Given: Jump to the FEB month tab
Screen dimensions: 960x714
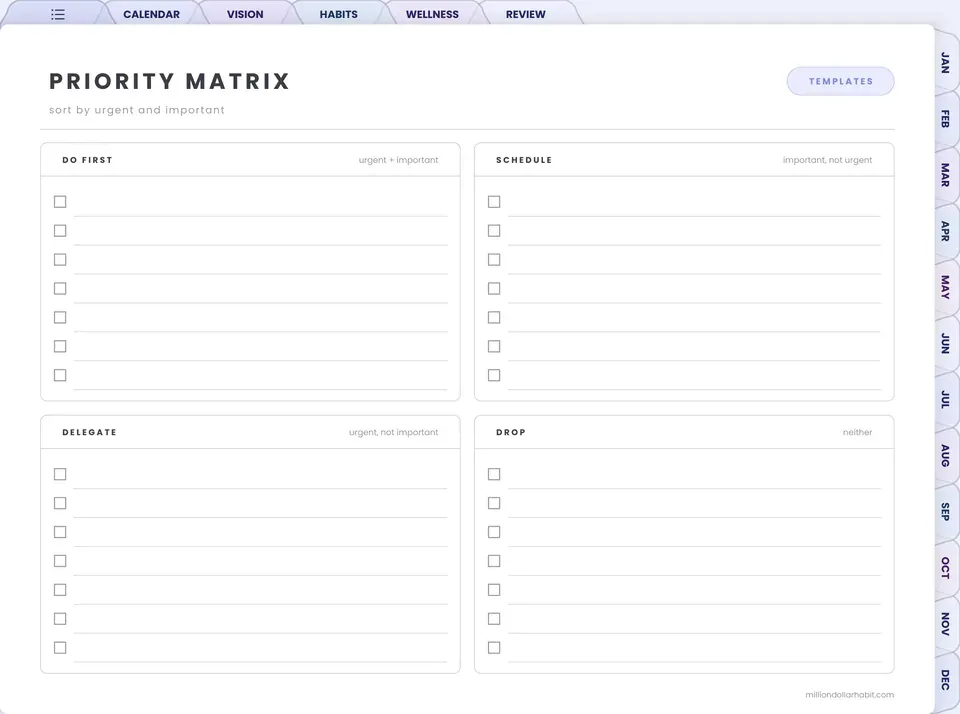Looking at the screenshot, I should point(945,119).
